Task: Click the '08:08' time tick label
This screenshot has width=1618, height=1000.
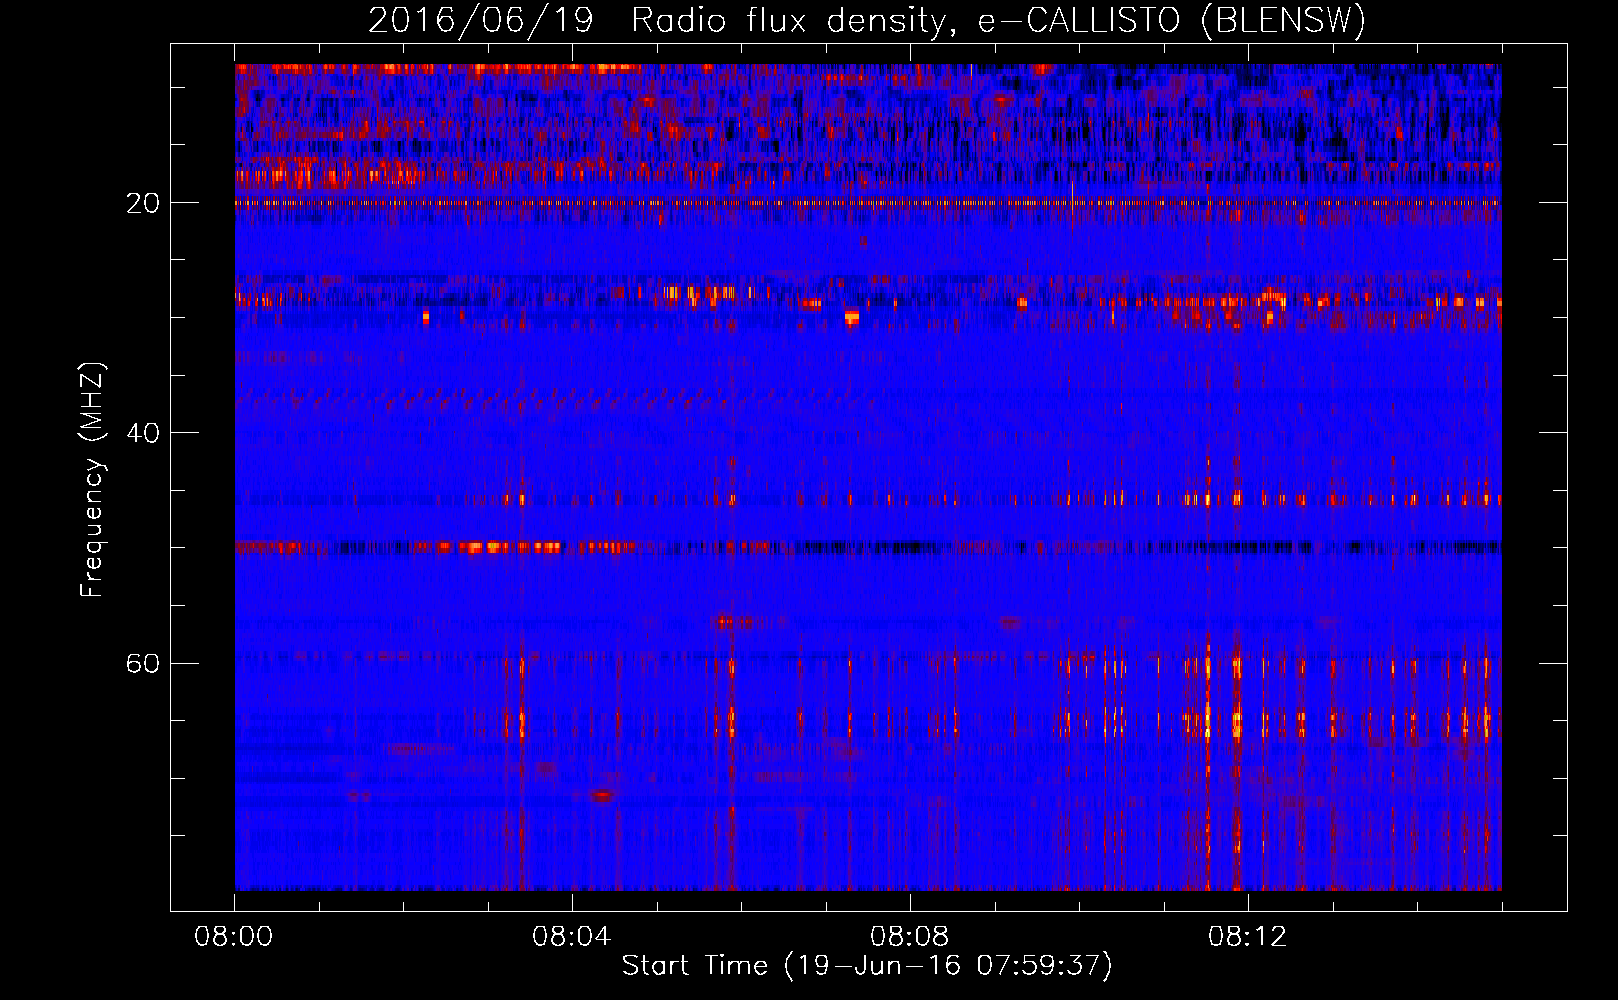Action: (x=910, y=937)
